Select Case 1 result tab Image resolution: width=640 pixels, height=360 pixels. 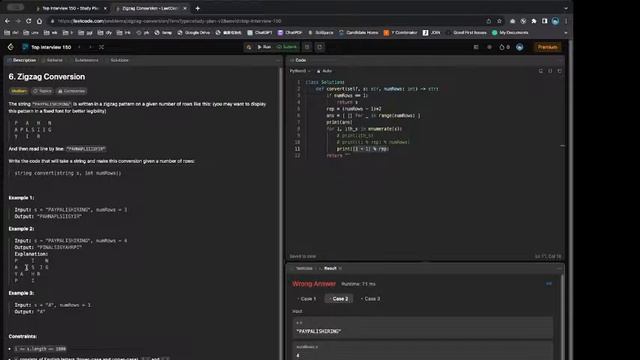[x=307, y=299]
